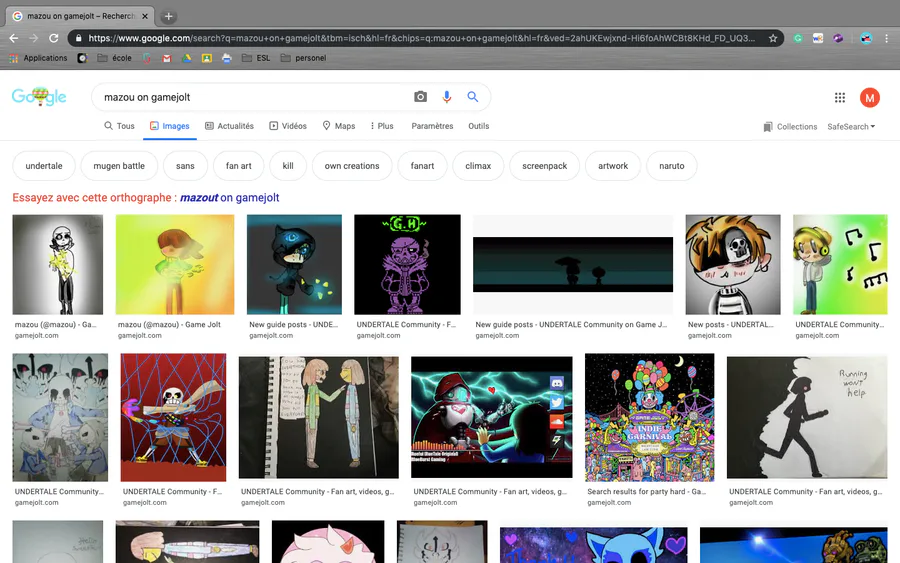This screenshot has height=563, width=900.
Task: Open Paramètres settings menu
Action: (432, 126)
